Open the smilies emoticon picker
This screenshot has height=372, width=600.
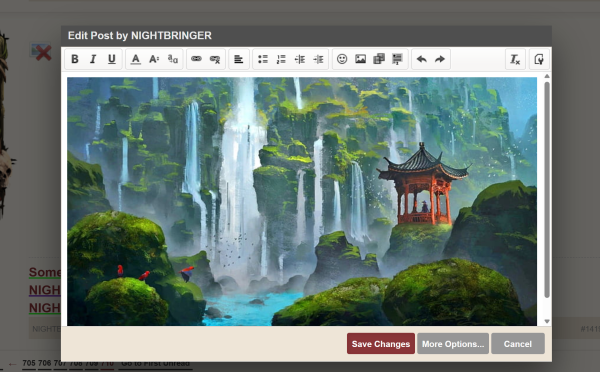pos(342,59)
